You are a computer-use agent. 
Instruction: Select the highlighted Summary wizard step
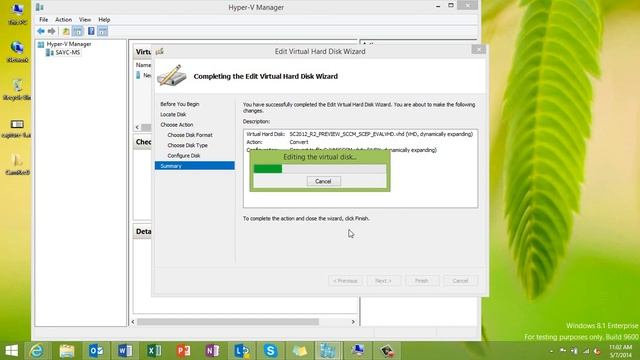[195, 166]
